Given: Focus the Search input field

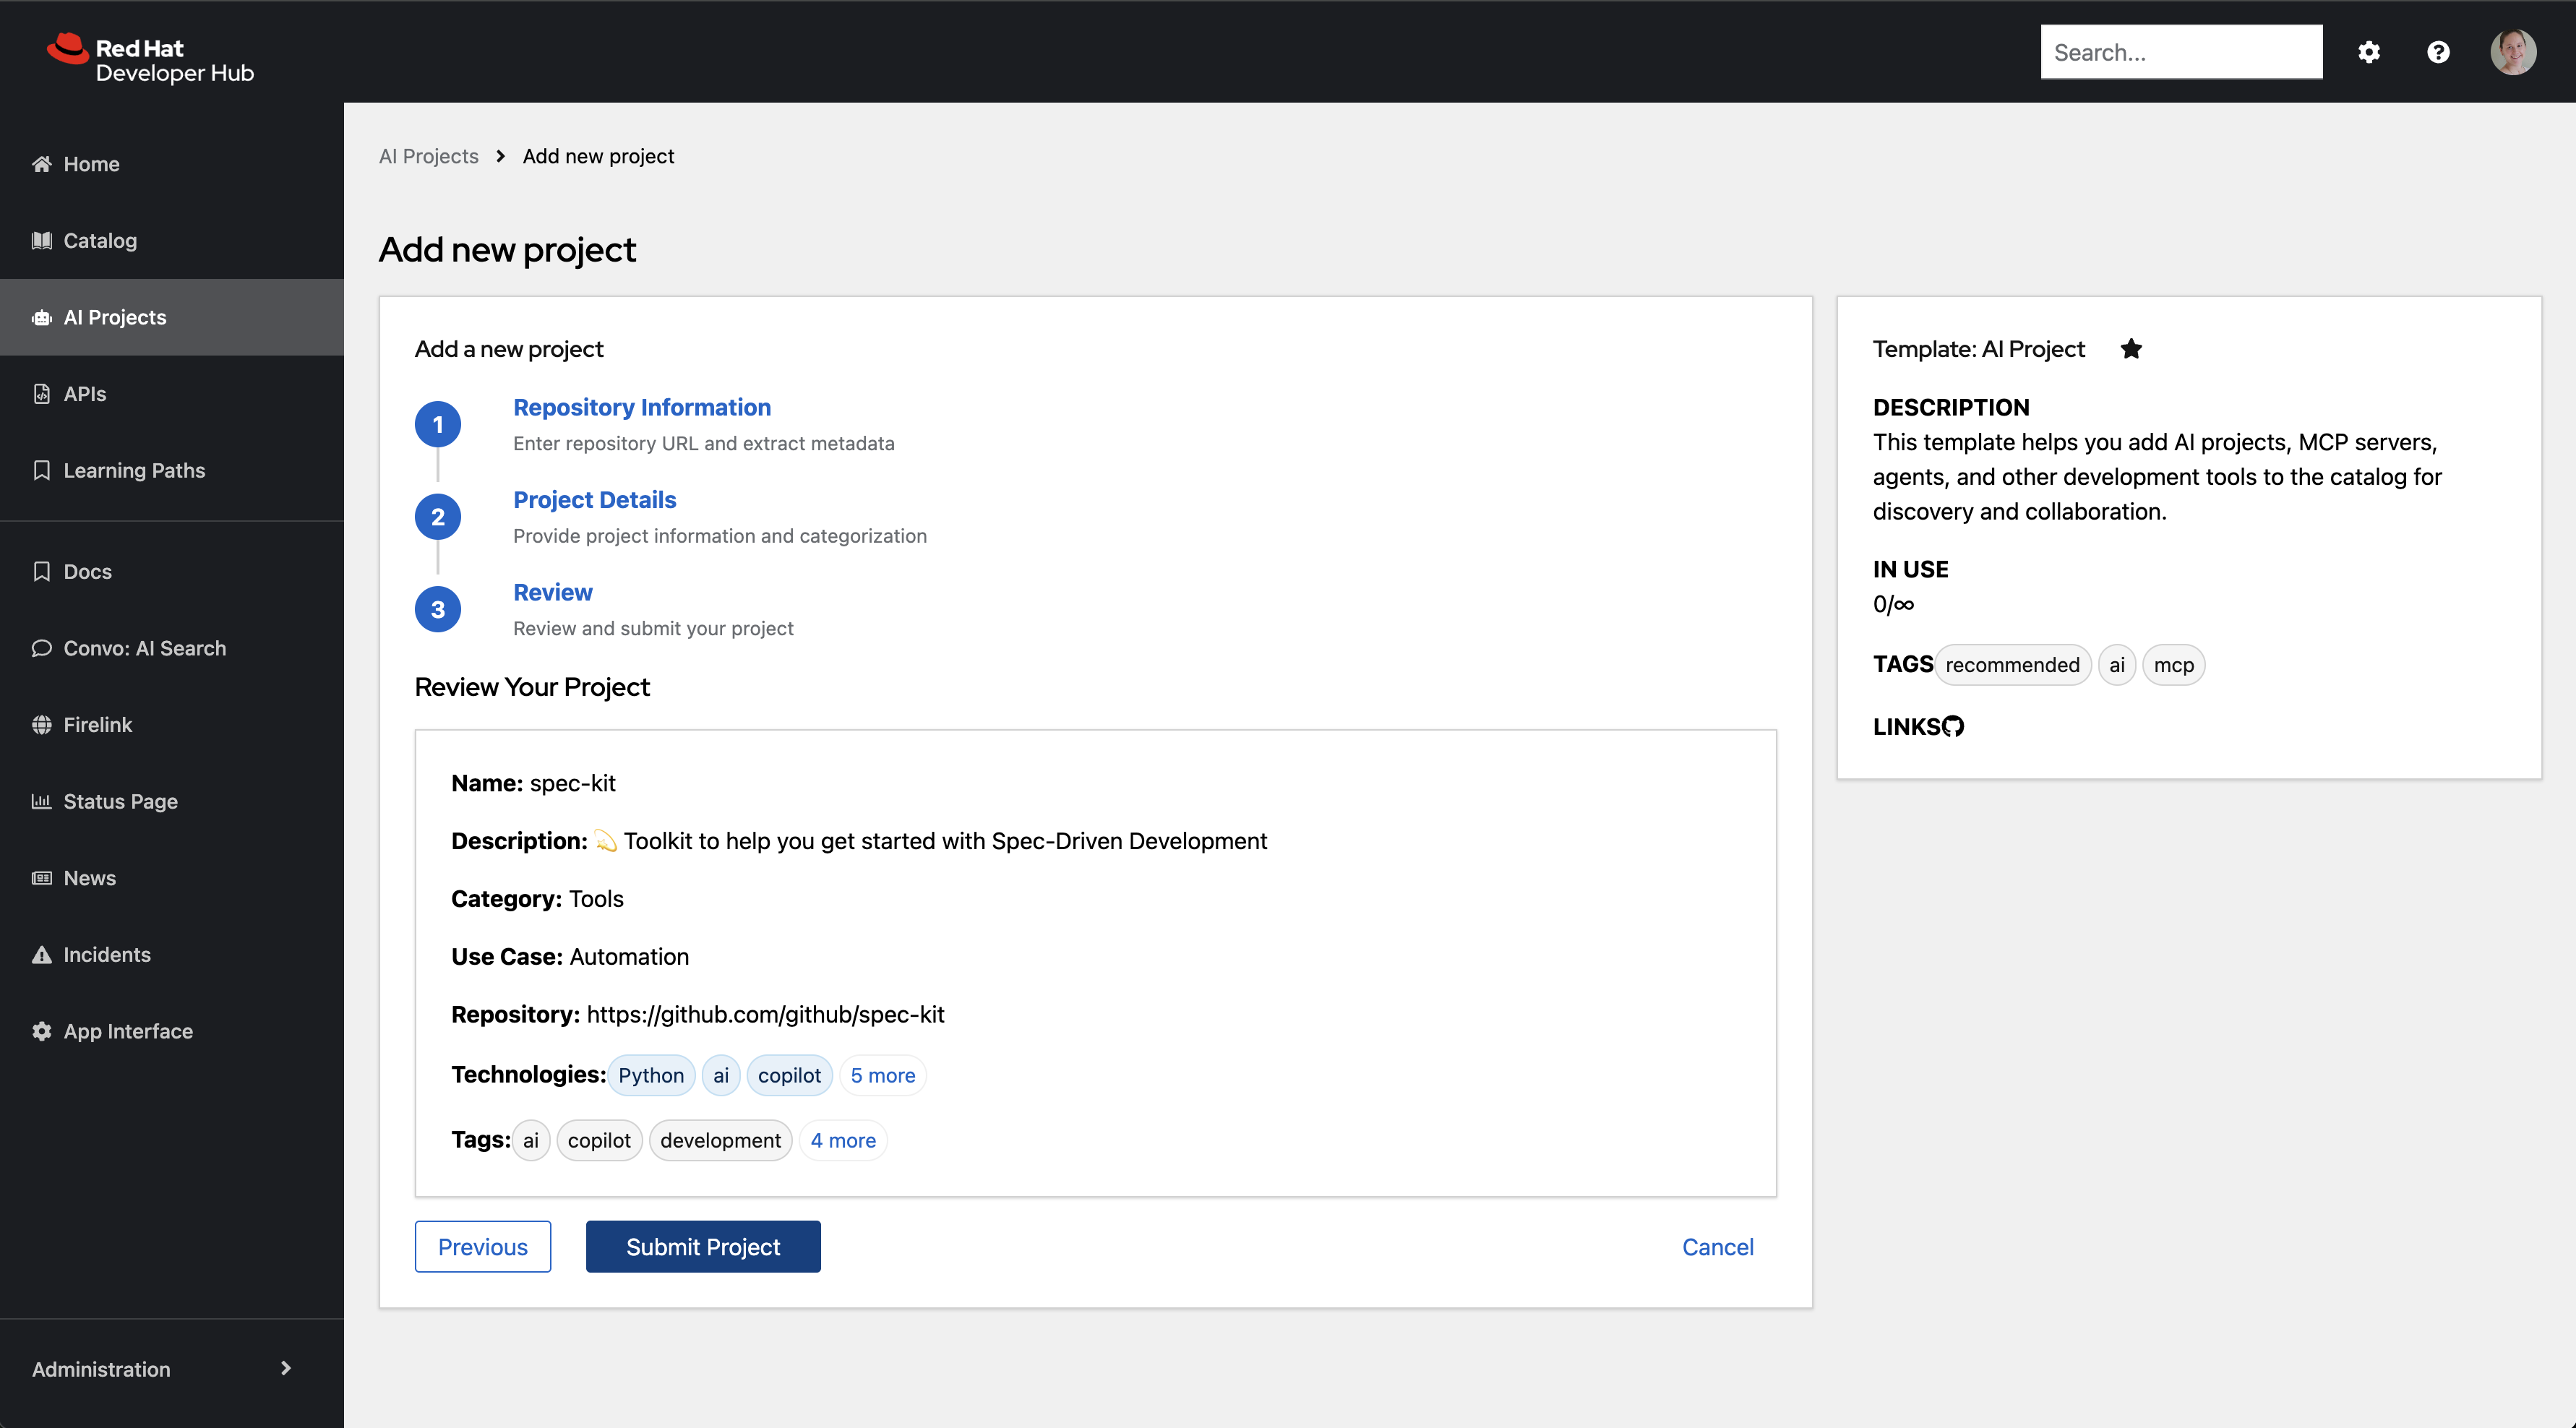Looking at the screenshot, I should coord(2180,52).
